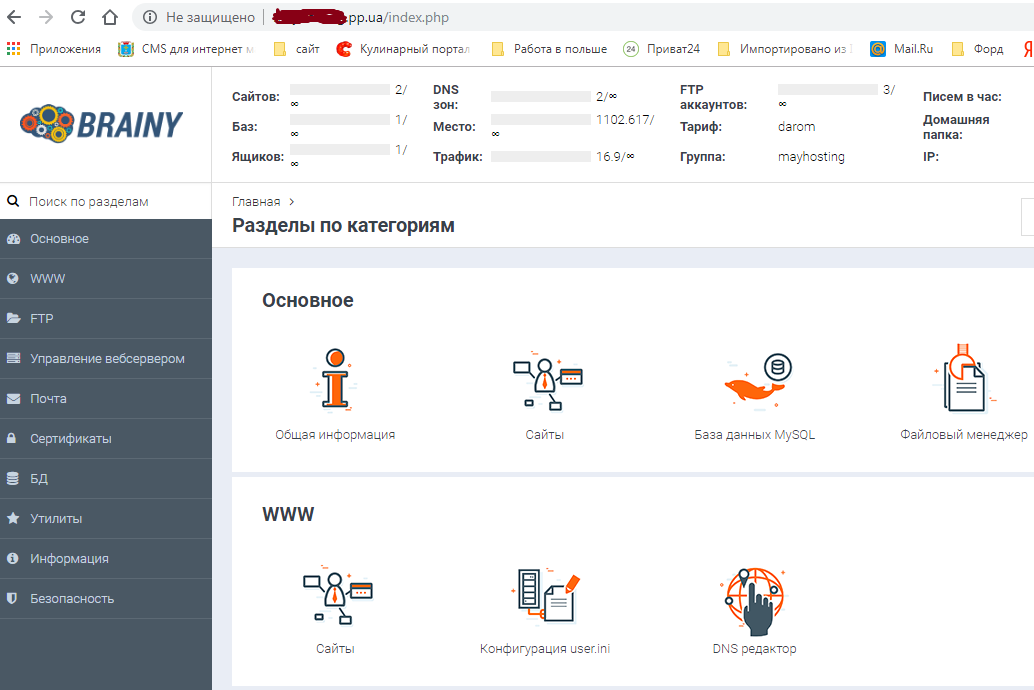Open the Приват24 bookmark
1034x690 pixels.
click(661, 49)
